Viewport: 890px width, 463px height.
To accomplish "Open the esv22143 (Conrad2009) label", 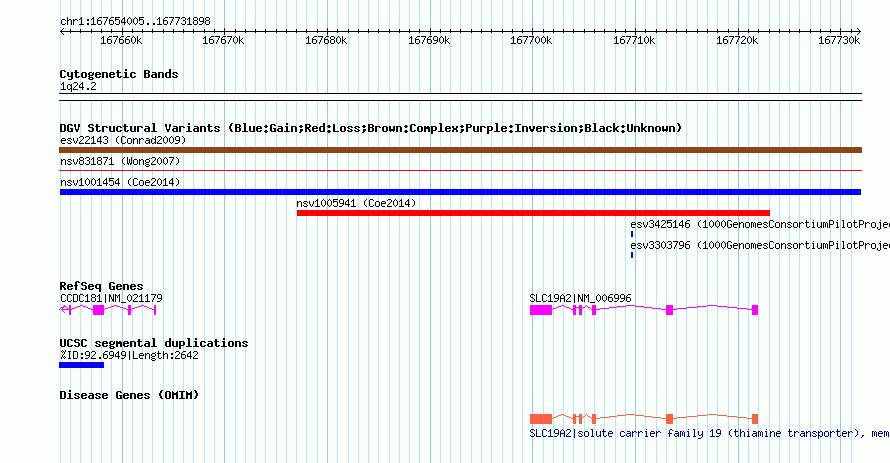I will tap(123, 140).
